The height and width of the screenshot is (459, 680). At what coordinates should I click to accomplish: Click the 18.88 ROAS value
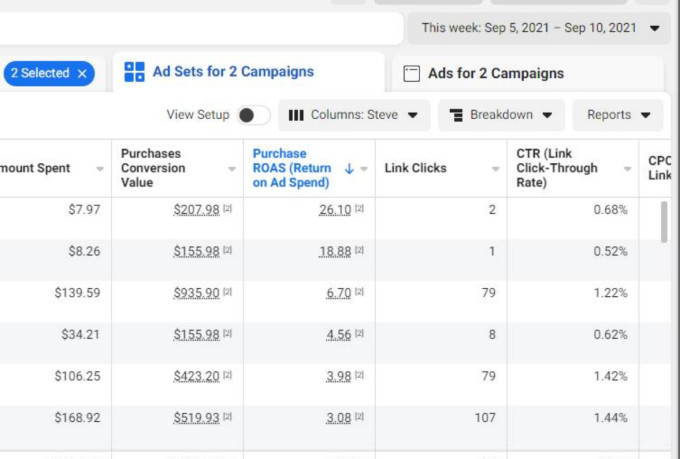(x=335, y=252)
